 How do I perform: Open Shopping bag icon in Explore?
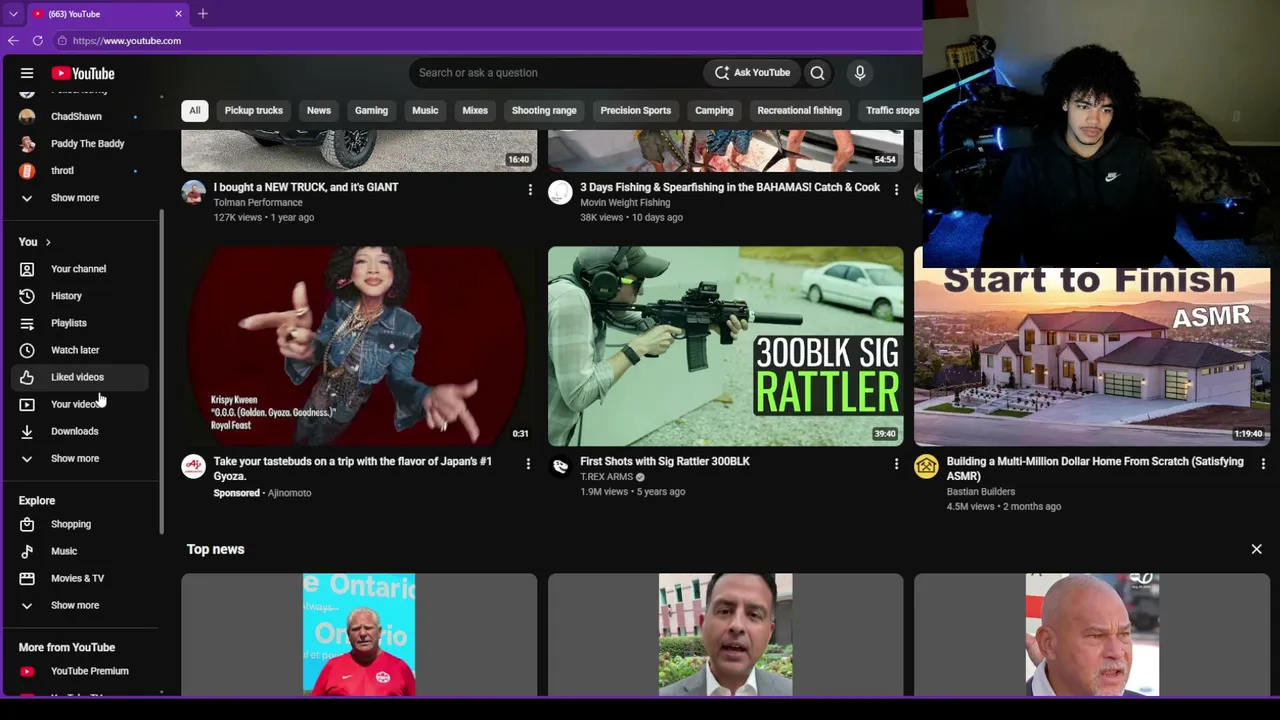click(x=27, y=524)
